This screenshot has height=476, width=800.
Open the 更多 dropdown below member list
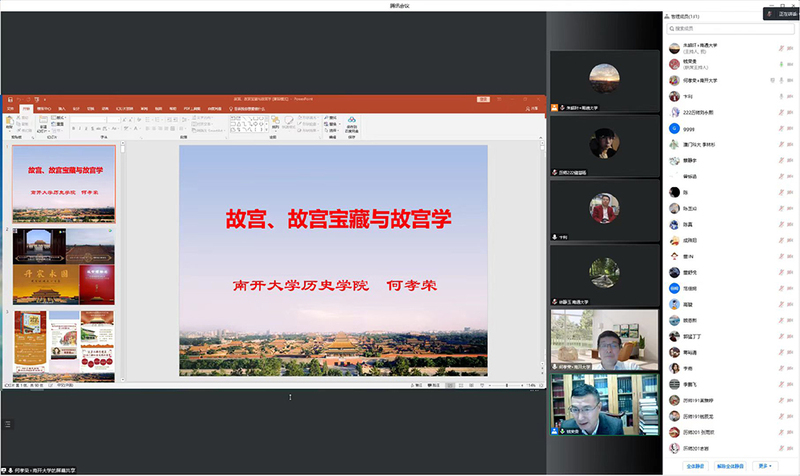766,466
